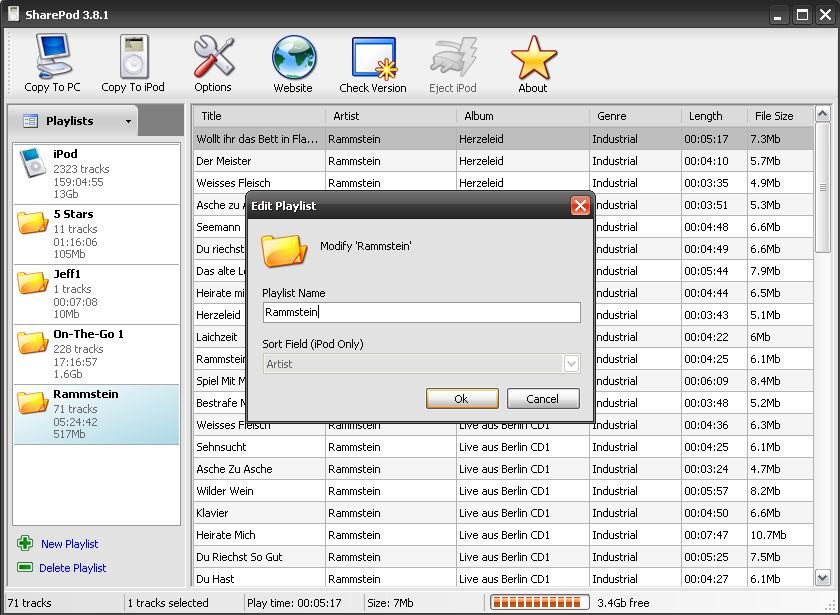
Task: Sort tracks by the Title column
Action: (259, 116)
